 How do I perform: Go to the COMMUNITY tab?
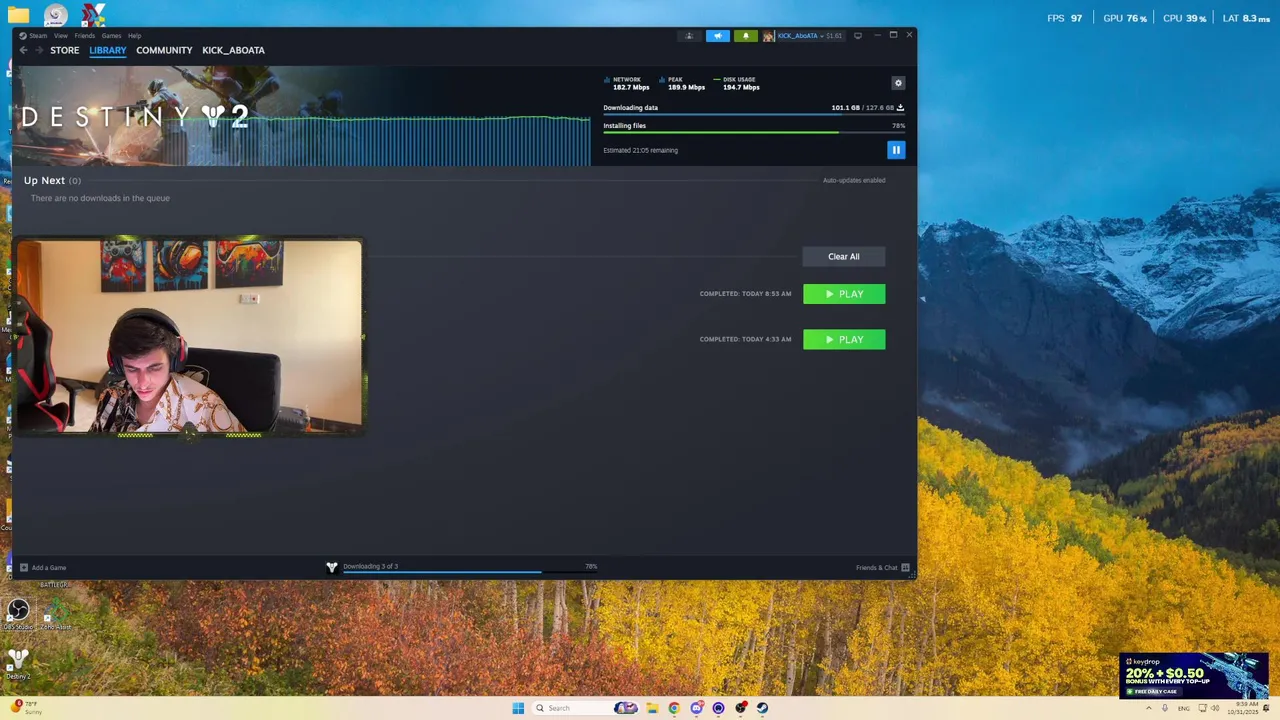pos(164,50)
